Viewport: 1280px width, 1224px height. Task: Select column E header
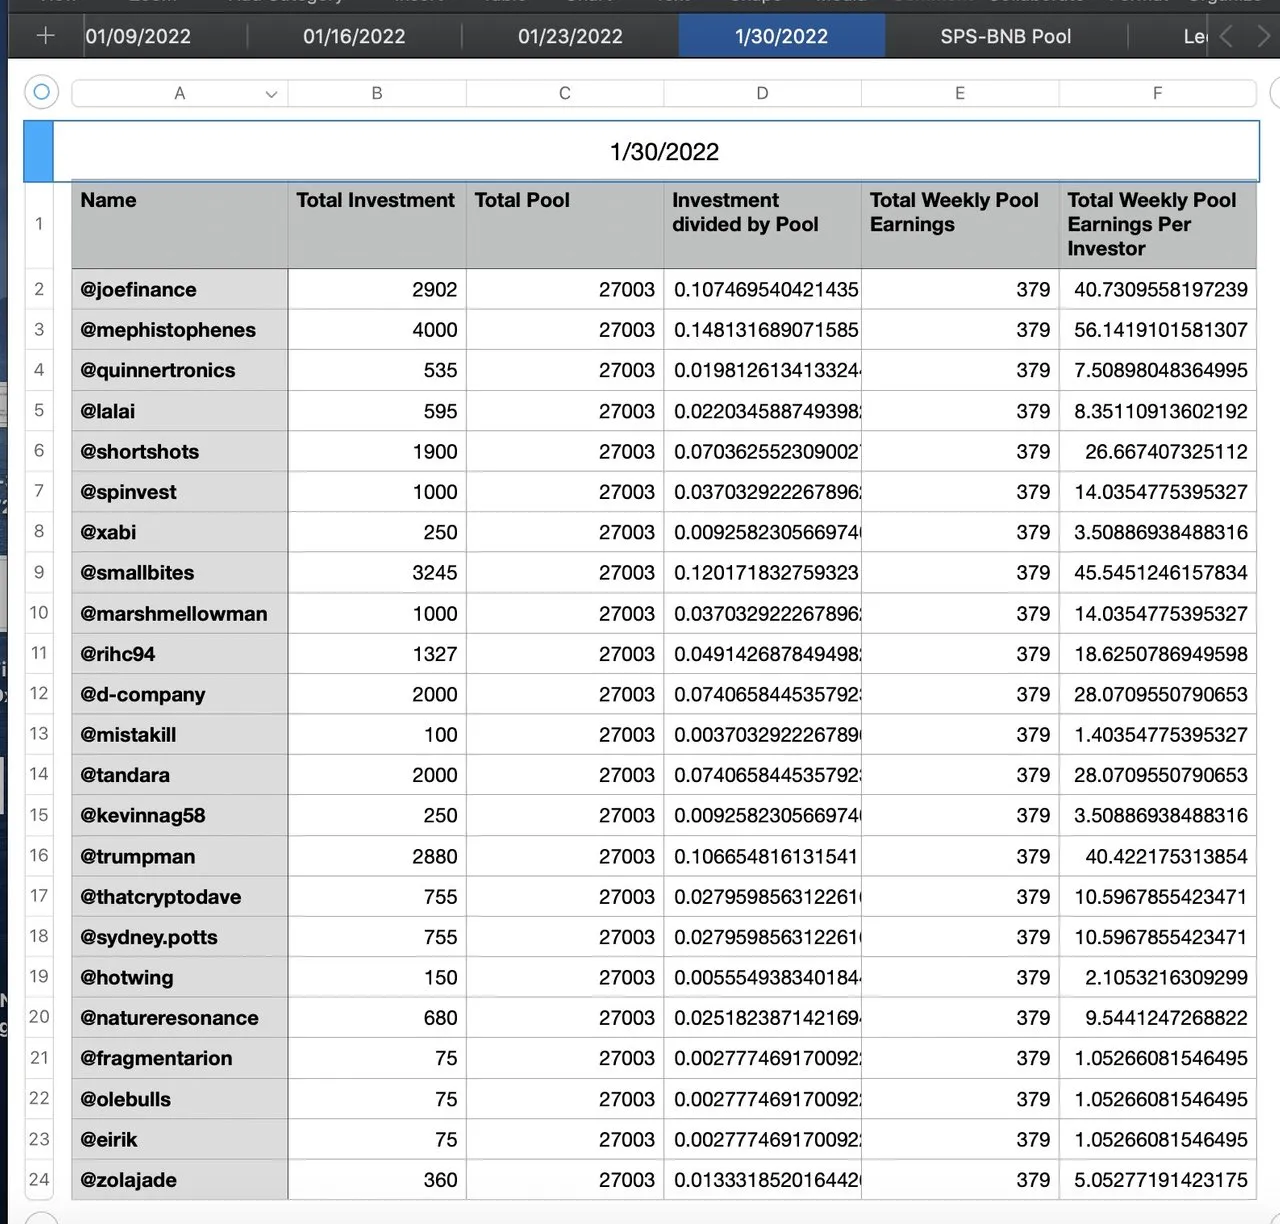point(960,93)
